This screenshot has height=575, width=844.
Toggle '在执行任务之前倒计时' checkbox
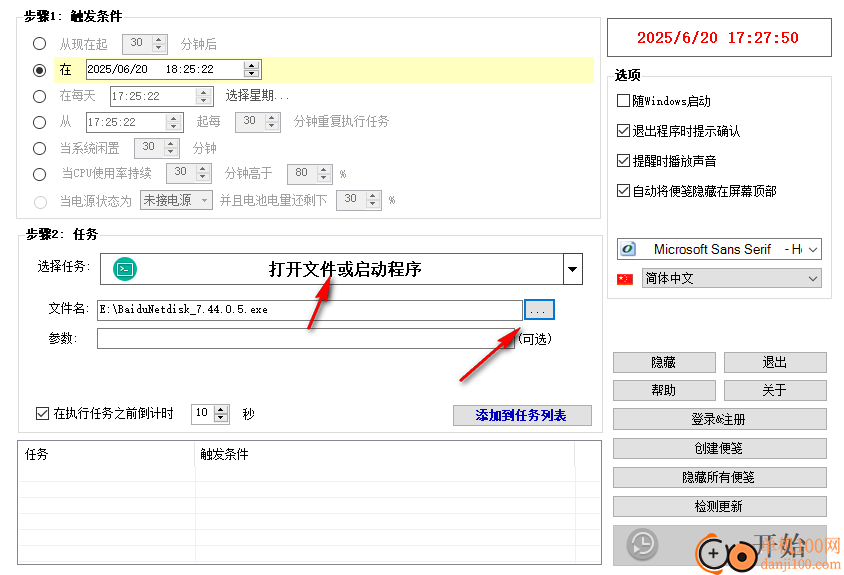click(42, 413)
